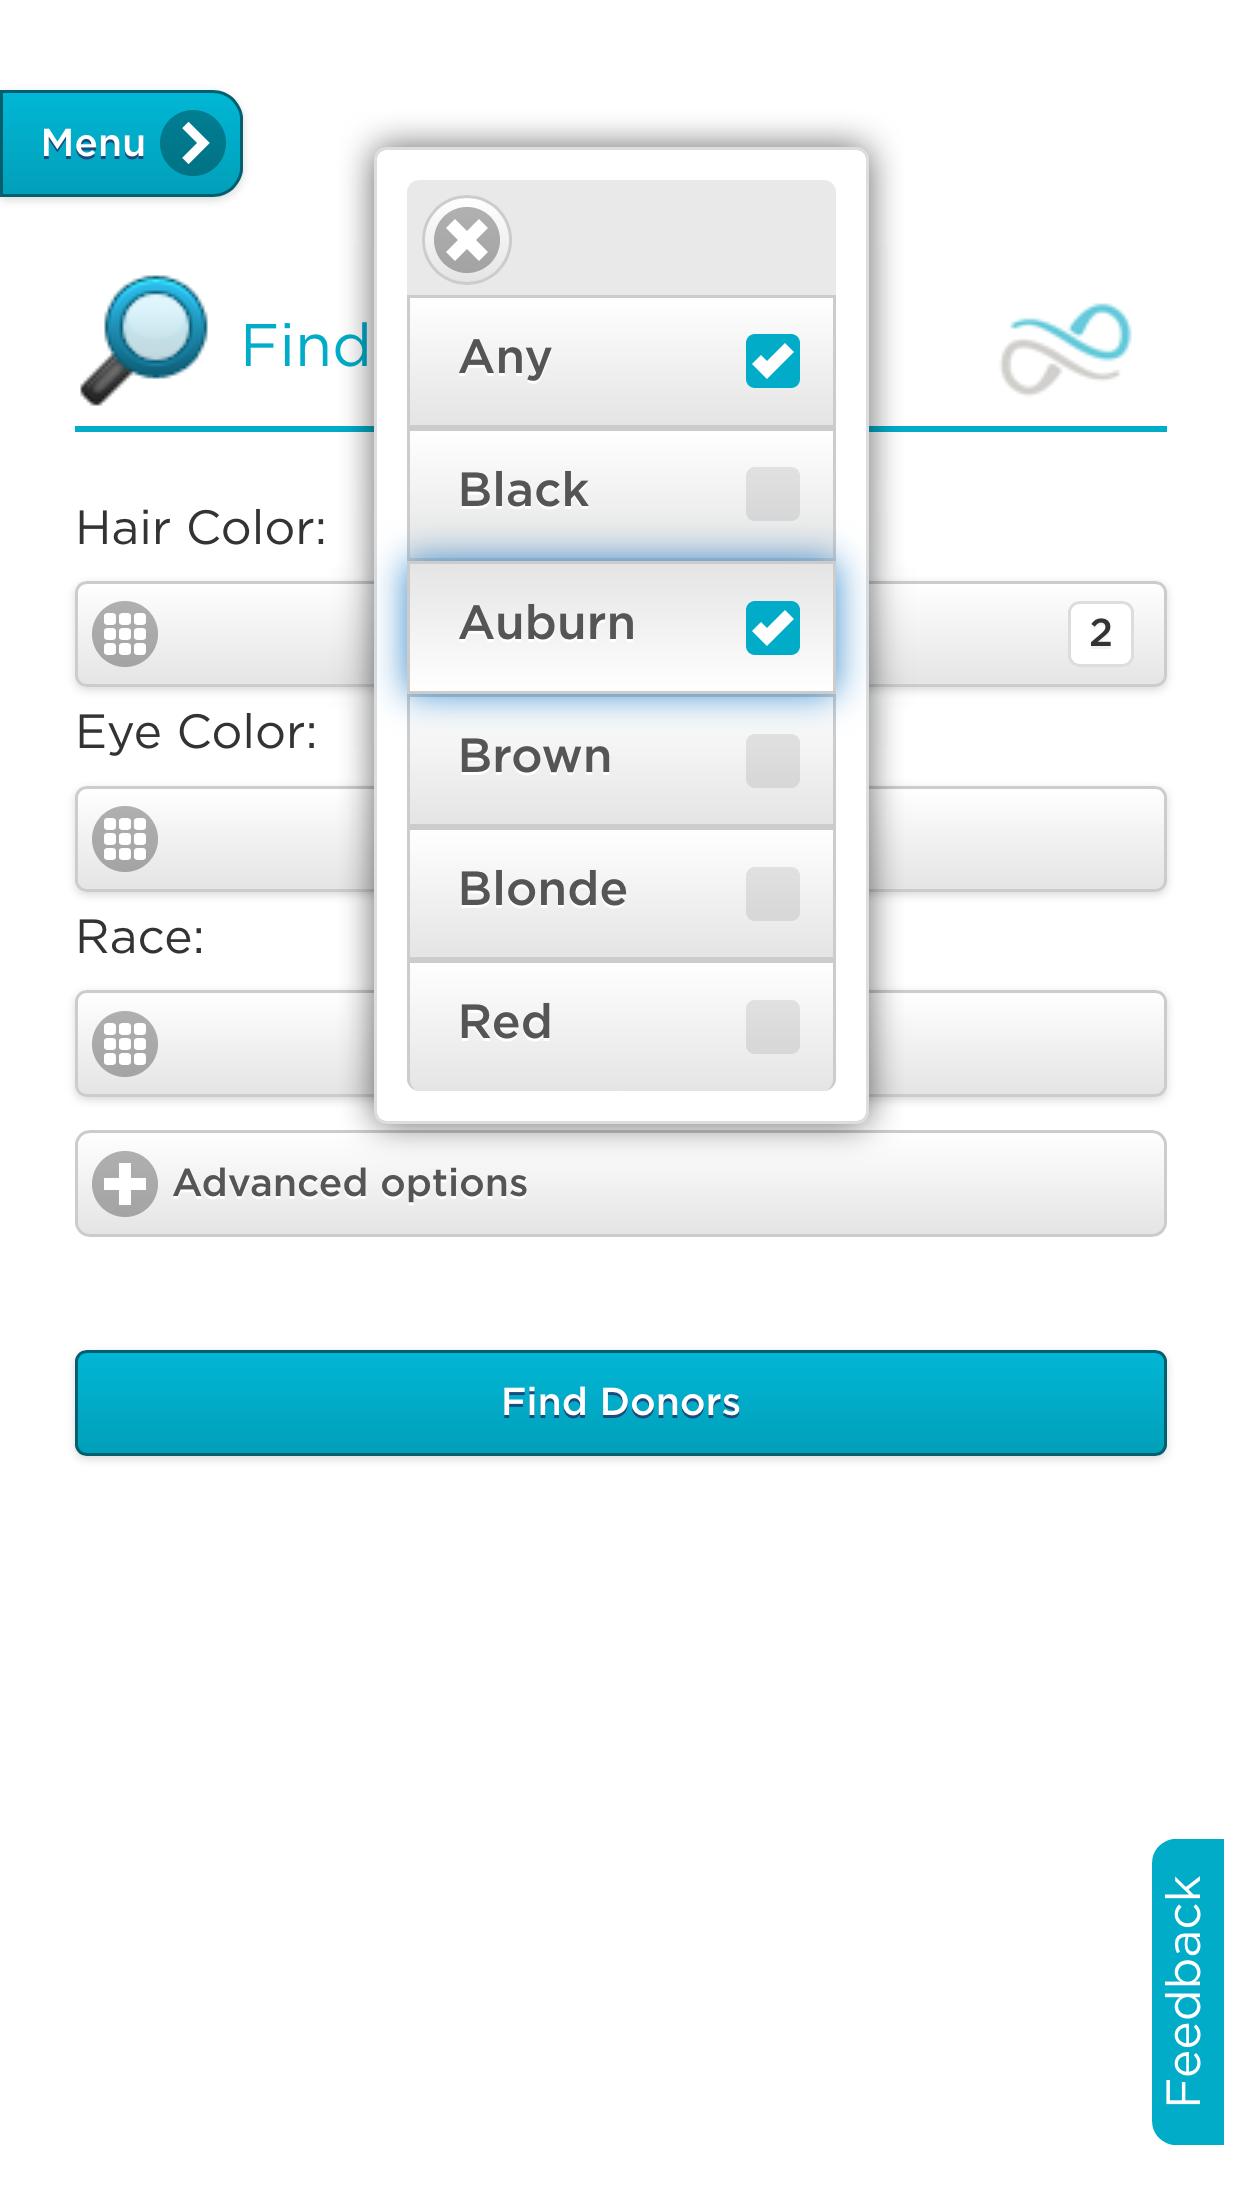
Task: Open the Eye Color dropdown
Action: coord(1015,839)
